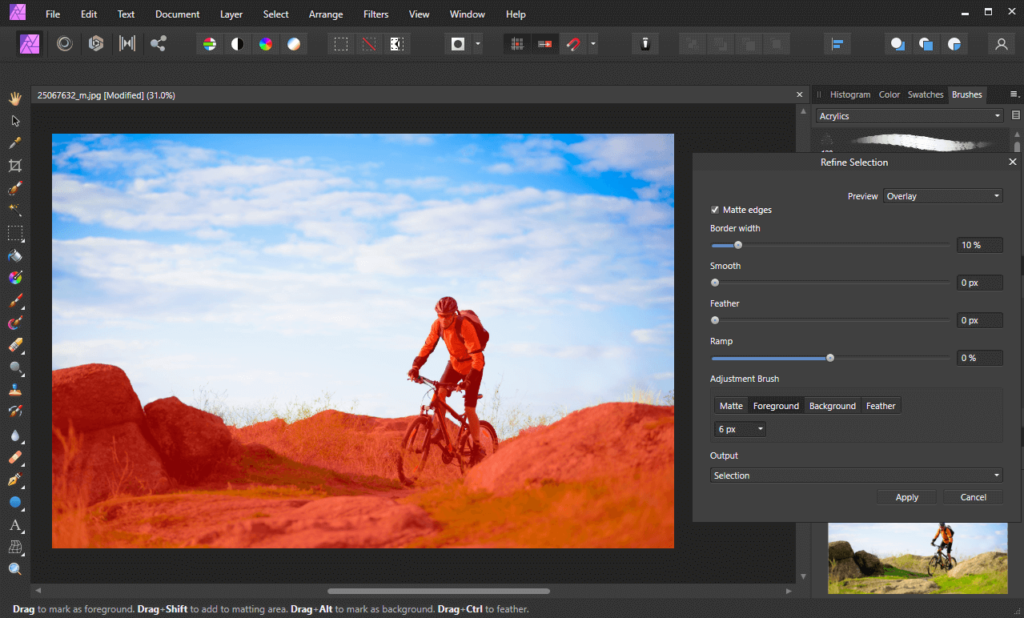Screen dimensions: 1024x618
Task: Switch Adjustment Brush to Matte mode
Action: tap(730, 405)
